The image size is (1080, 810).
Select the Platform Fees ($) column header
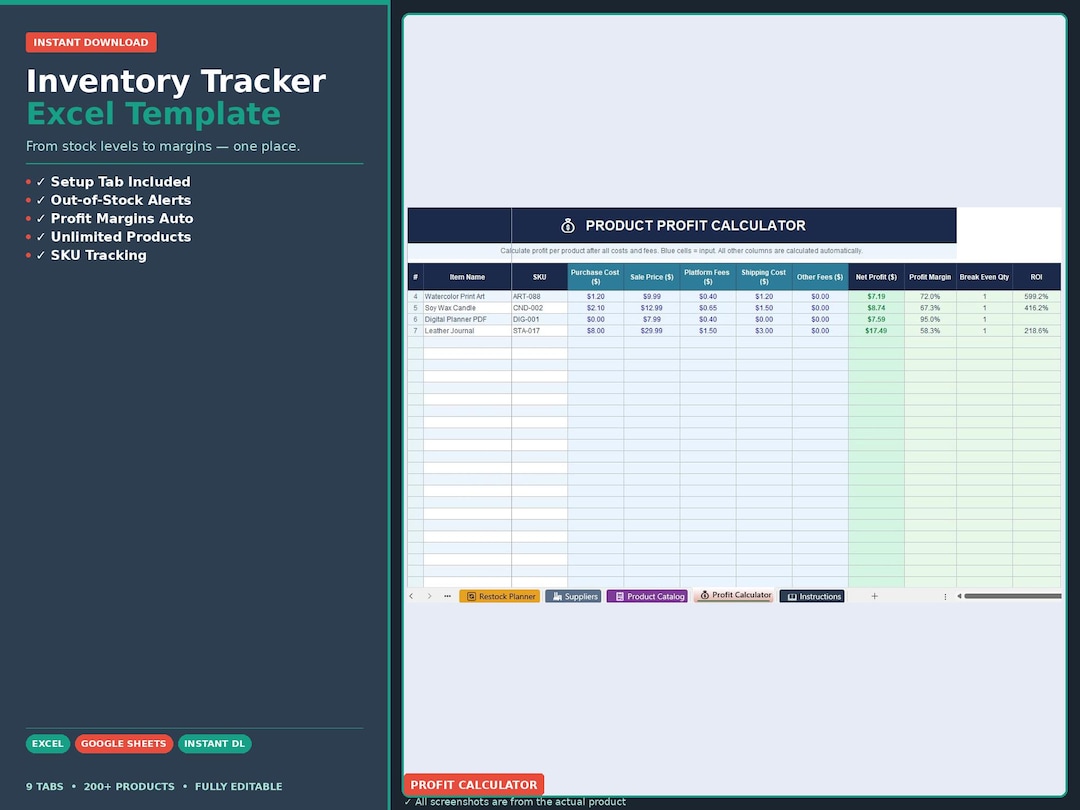click(707, 277)
